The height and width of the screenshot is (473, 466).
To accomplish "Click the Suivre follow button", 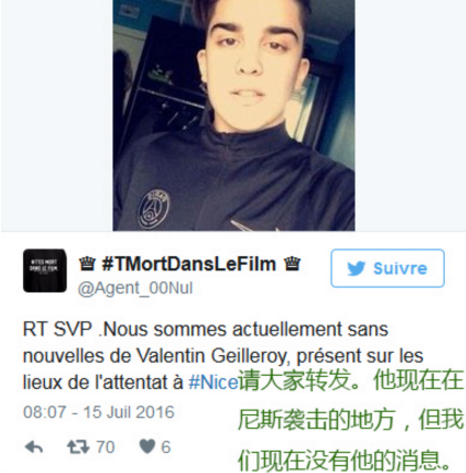I will [x=388, y=268].
